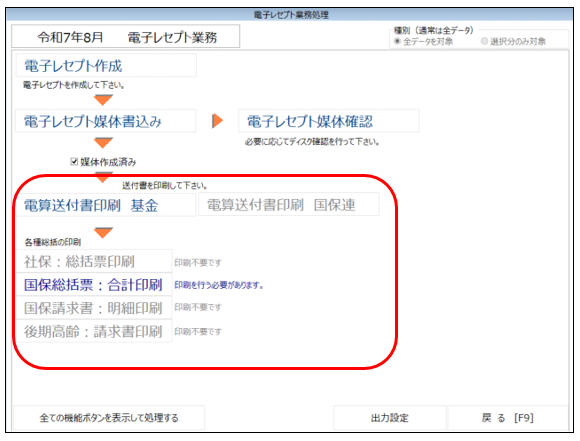Click 国保総括票:合計印刷 button
Screen dimensions: 580x441
click(x=94, y=285)
